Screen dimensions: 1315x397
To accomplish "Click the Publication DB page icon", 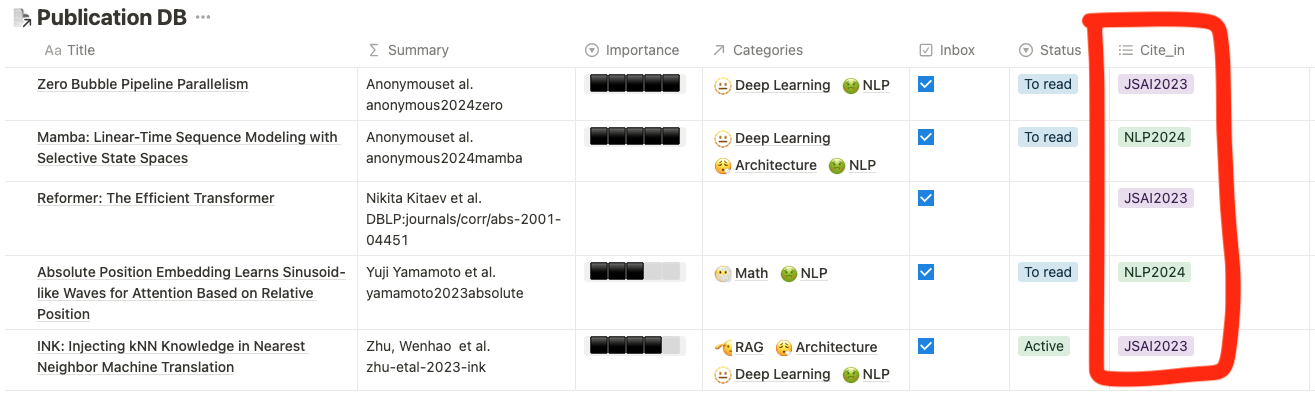I will click(20, 17).
